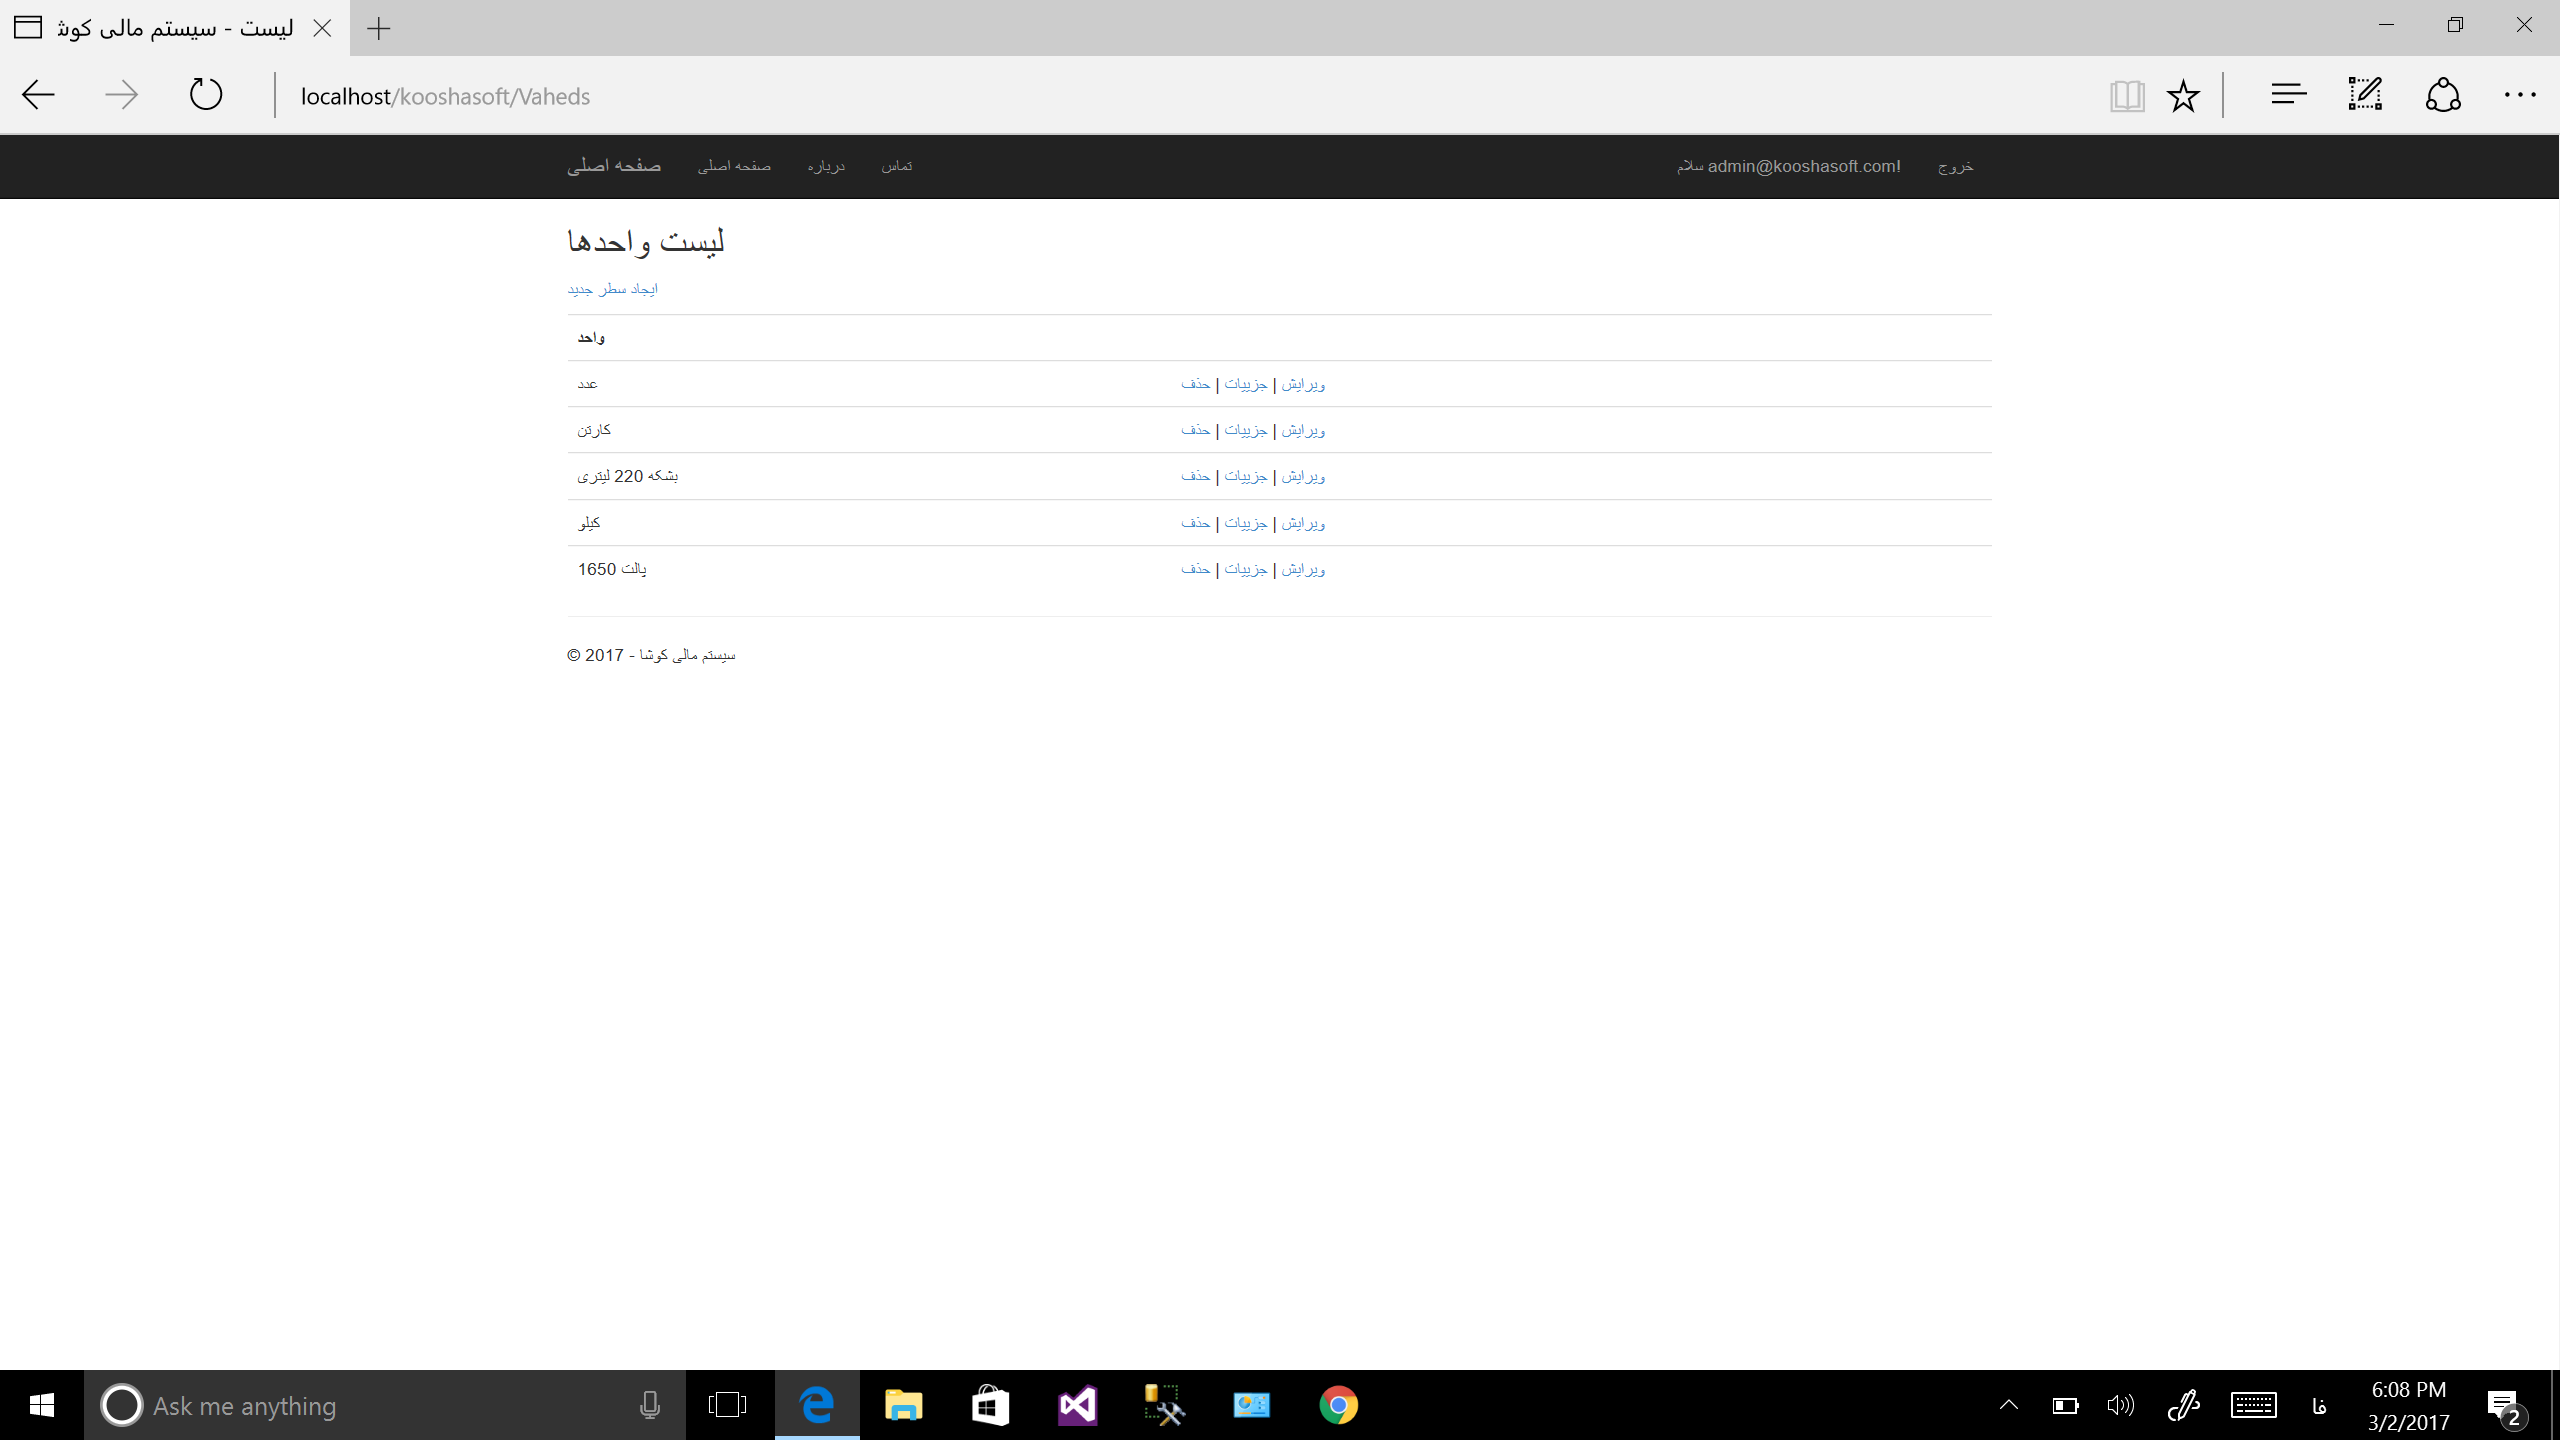The height and width of the screenshot is (1440, 2560).
Task: Open a new browser tab
Action: pos(378,28)
